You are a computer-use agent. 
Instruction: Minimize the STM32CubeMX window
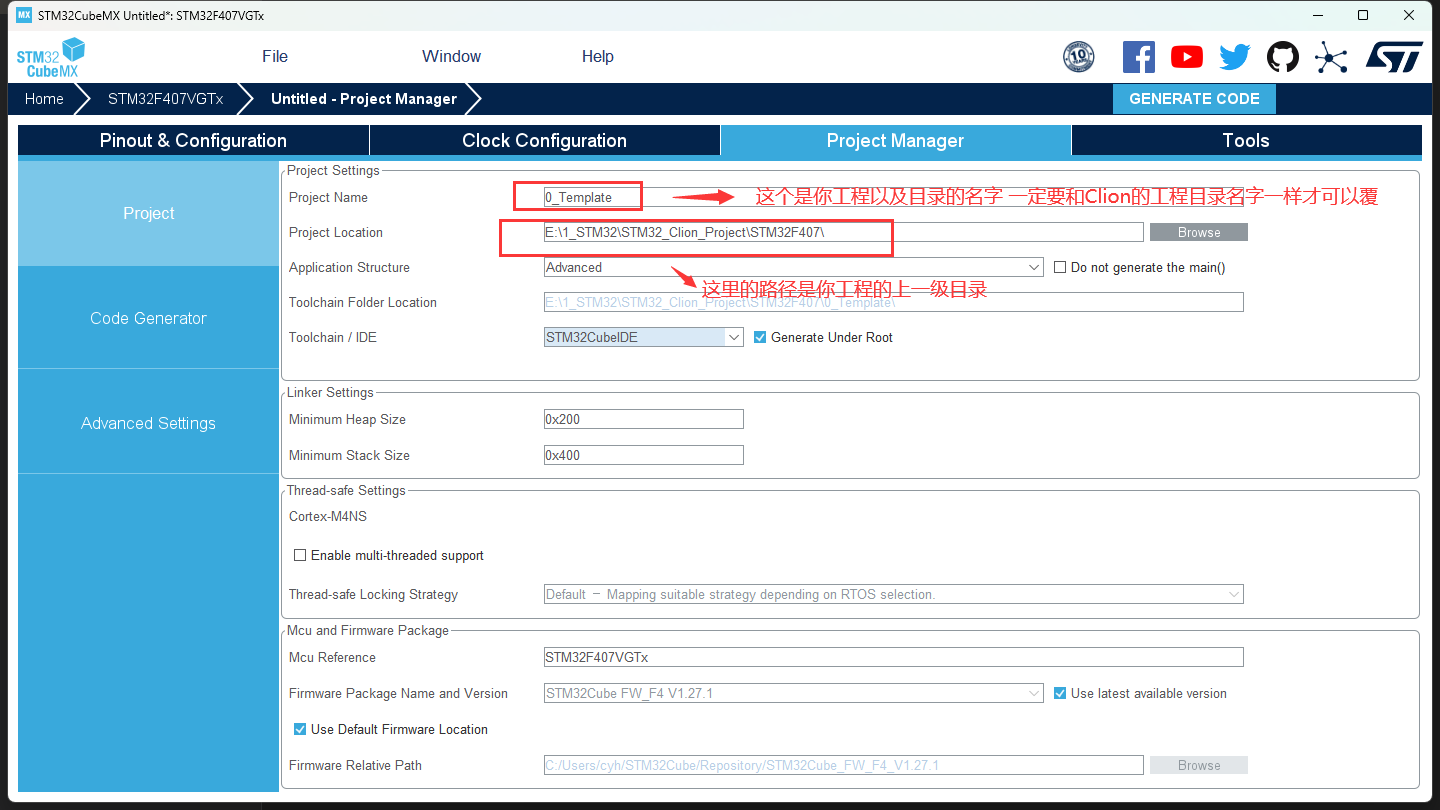click(1317, 15)
